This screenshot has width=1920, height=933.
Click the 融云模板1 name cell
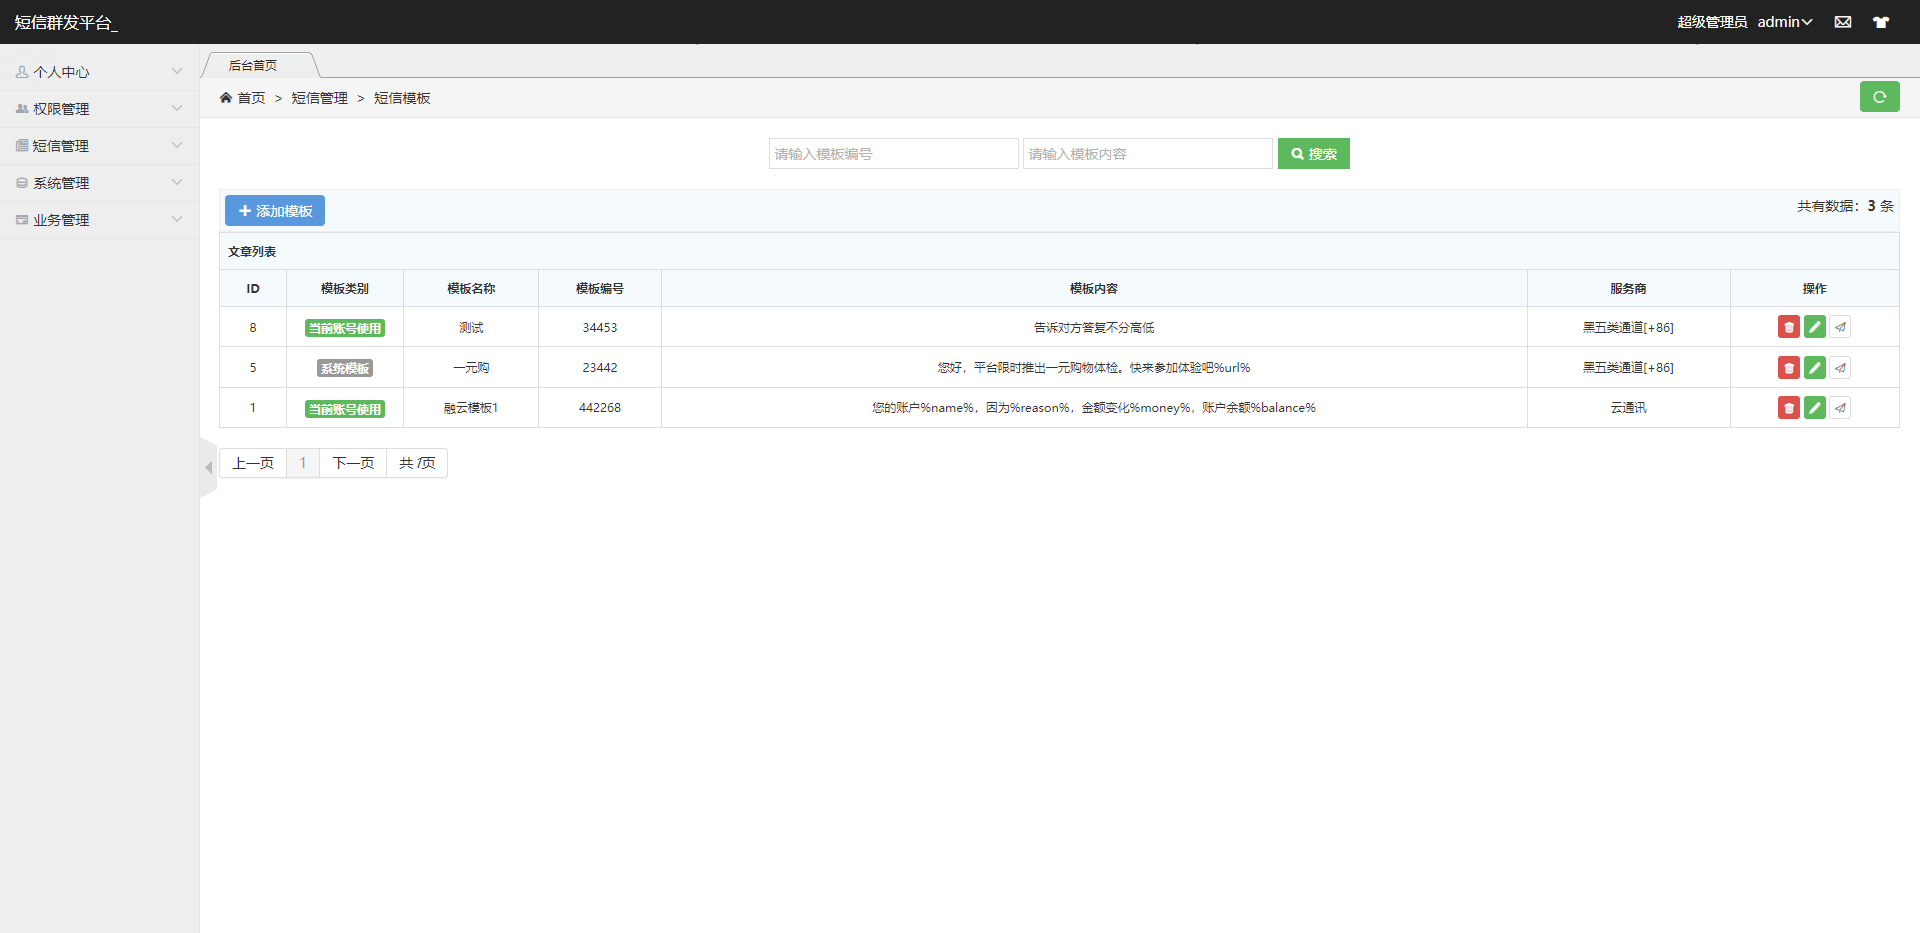pos(471,408)
